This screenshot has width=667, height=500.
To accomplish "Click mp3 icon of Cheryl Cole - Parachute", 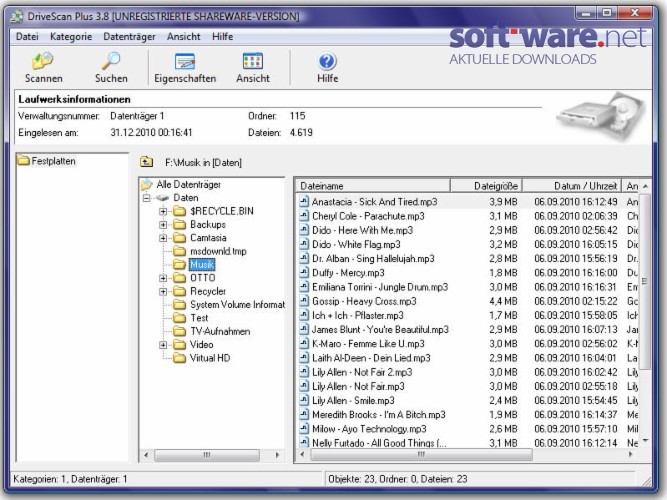I will point(304,216).
